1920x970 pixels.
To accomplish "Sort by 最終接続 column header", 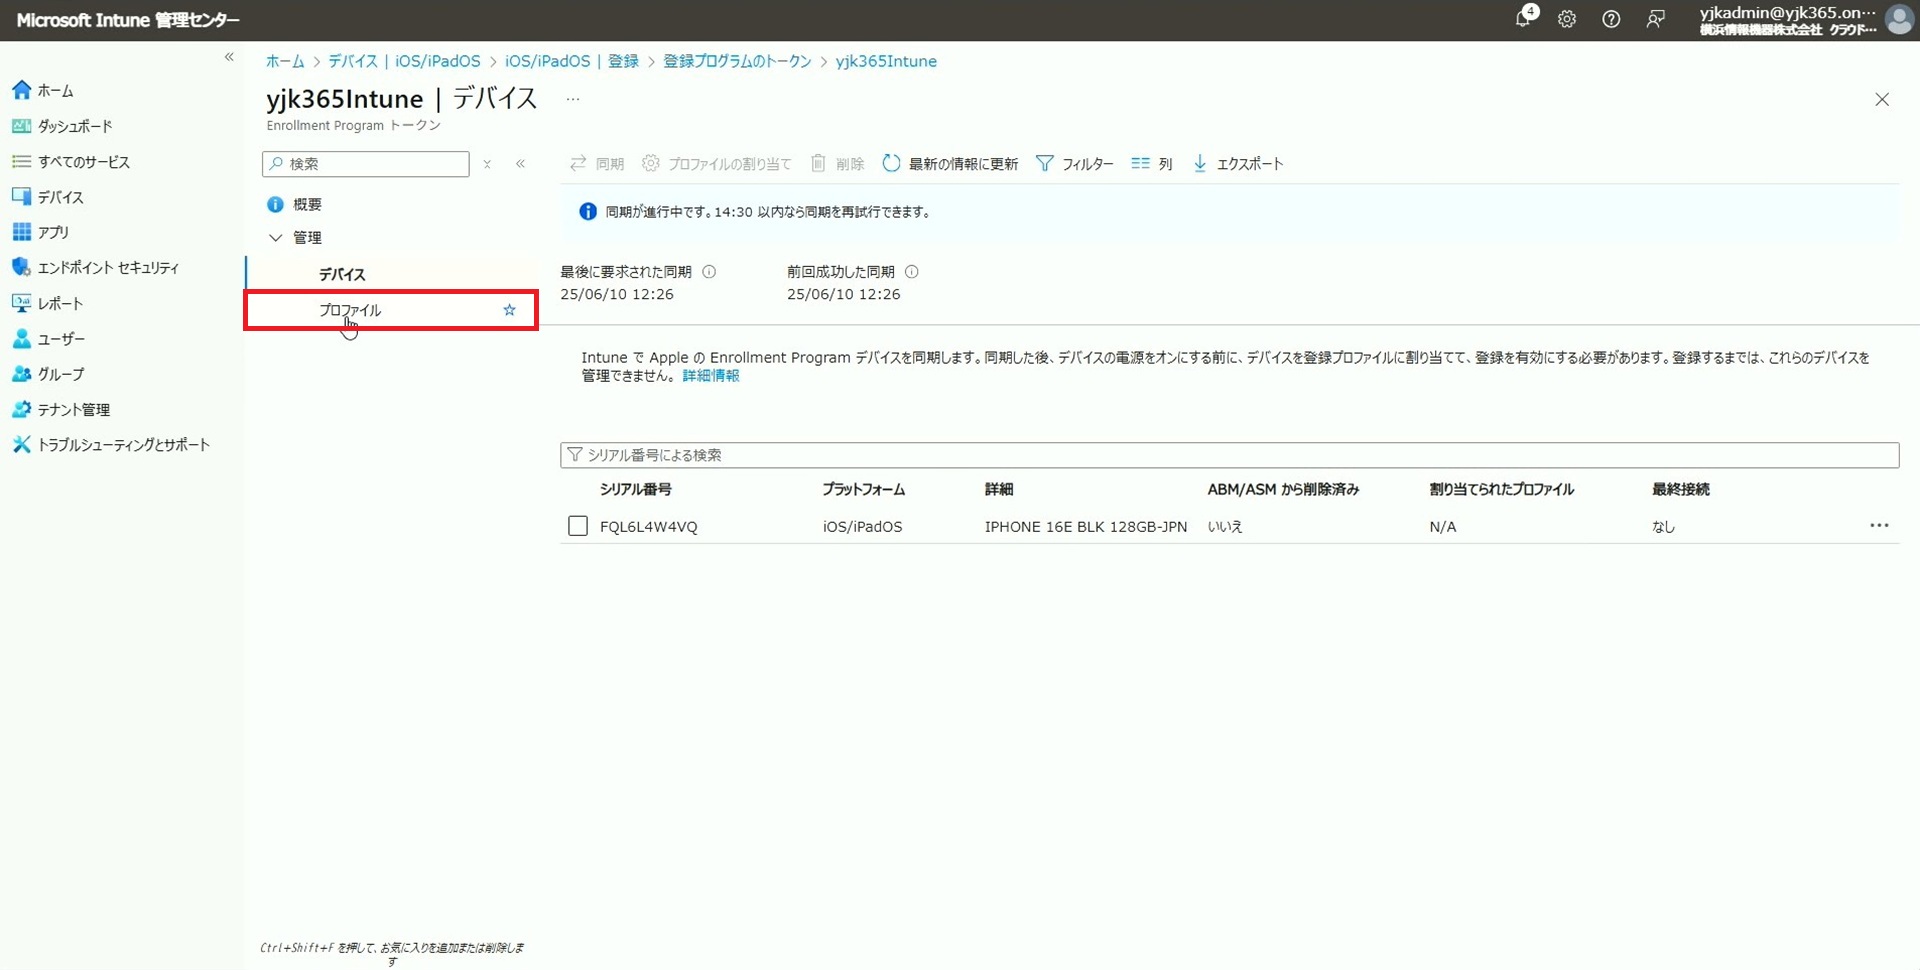I will coord(1681,489).
